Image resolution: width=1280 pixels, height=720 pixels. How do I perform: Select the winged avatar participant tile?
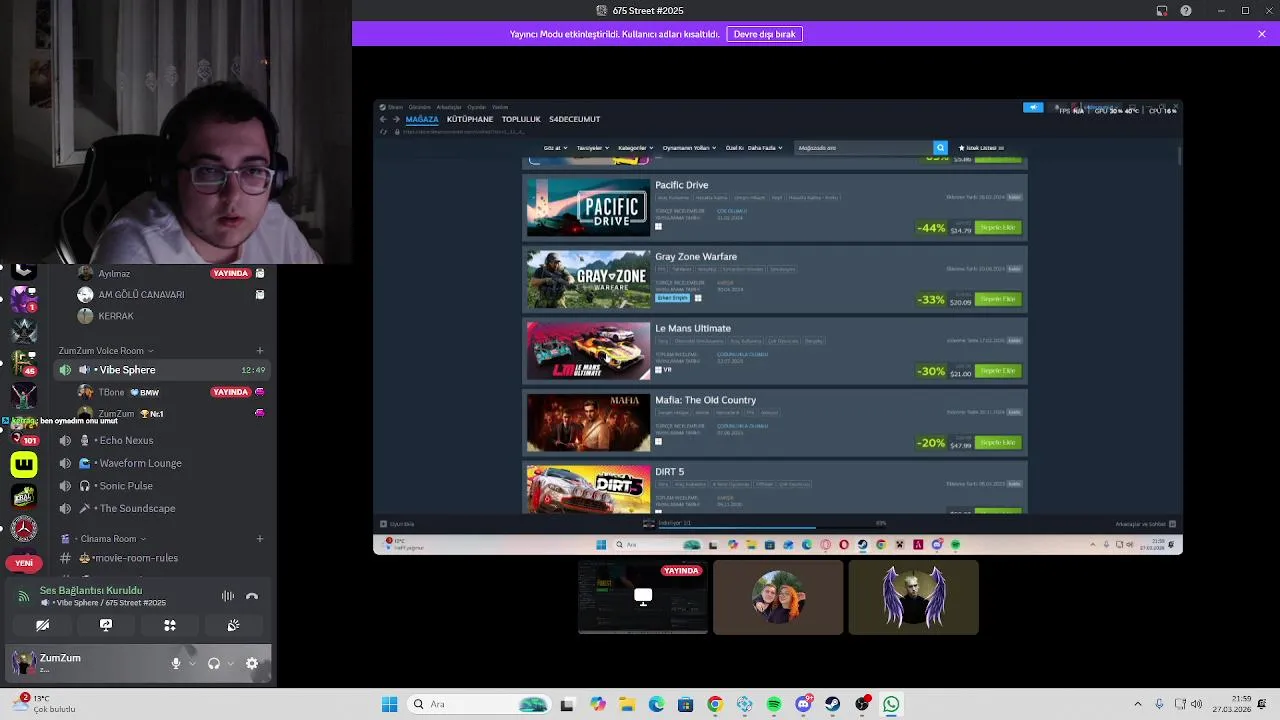click(x=913, y=597)
